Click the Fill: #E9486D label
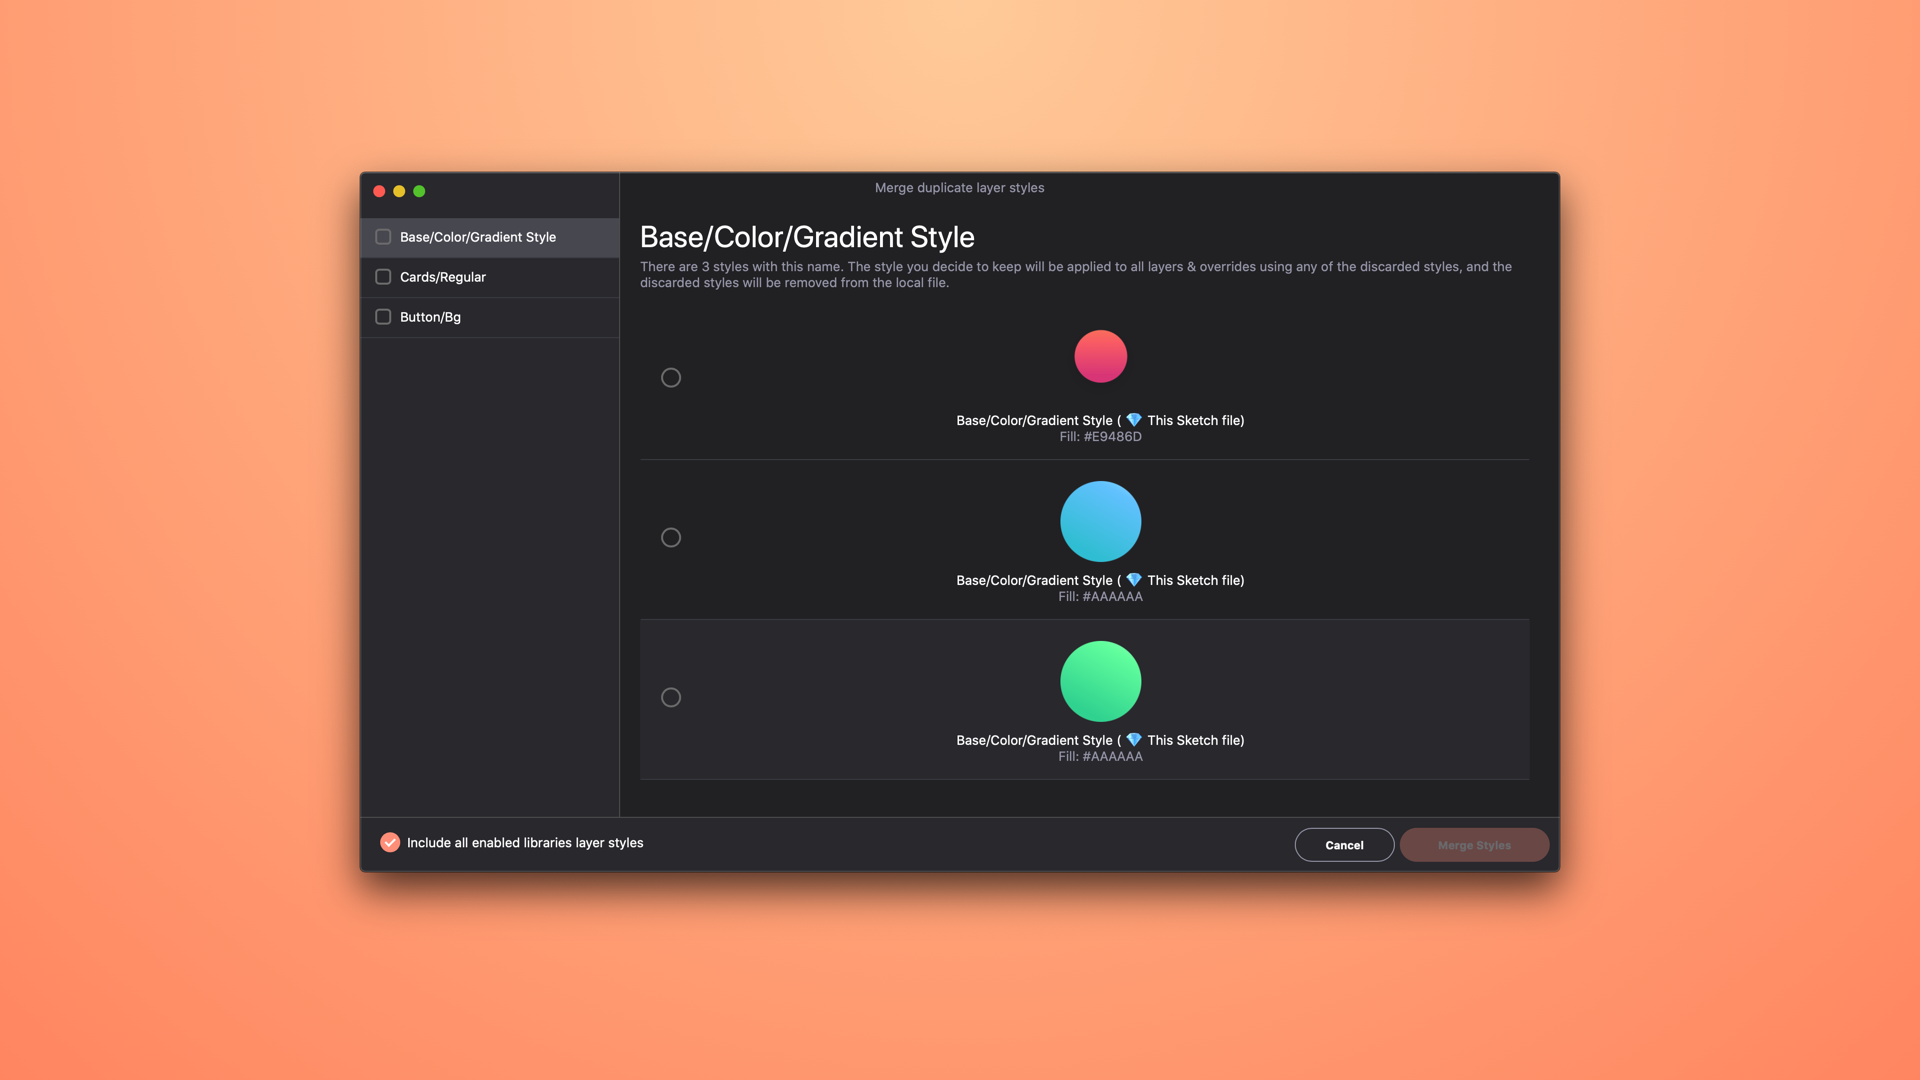The height and width of the screenshot is (1080, 1920). (x=1100, y=437)
